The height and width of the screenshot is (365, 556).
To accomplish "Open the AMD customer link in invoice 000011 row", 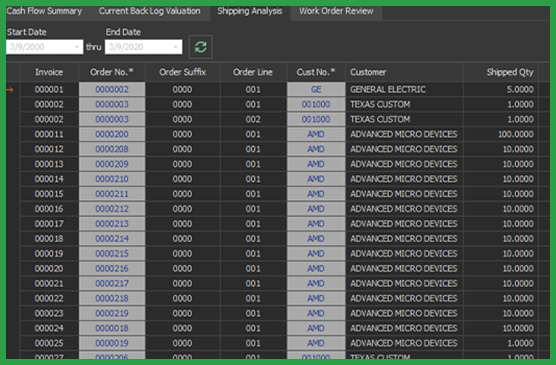I will [x=316, y=134].
